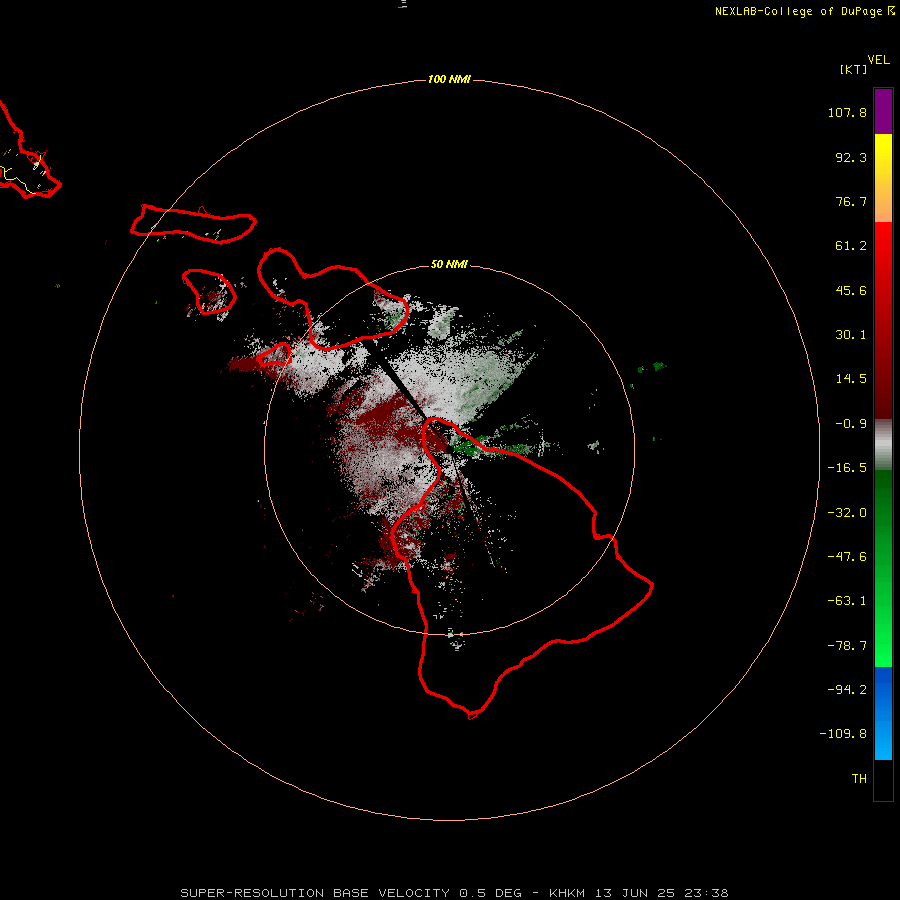Image resolution: width=900 pixels, height=900 pixels.
Task: Pick the purple segment of the velocity bar
Action: tap(883, 111)
